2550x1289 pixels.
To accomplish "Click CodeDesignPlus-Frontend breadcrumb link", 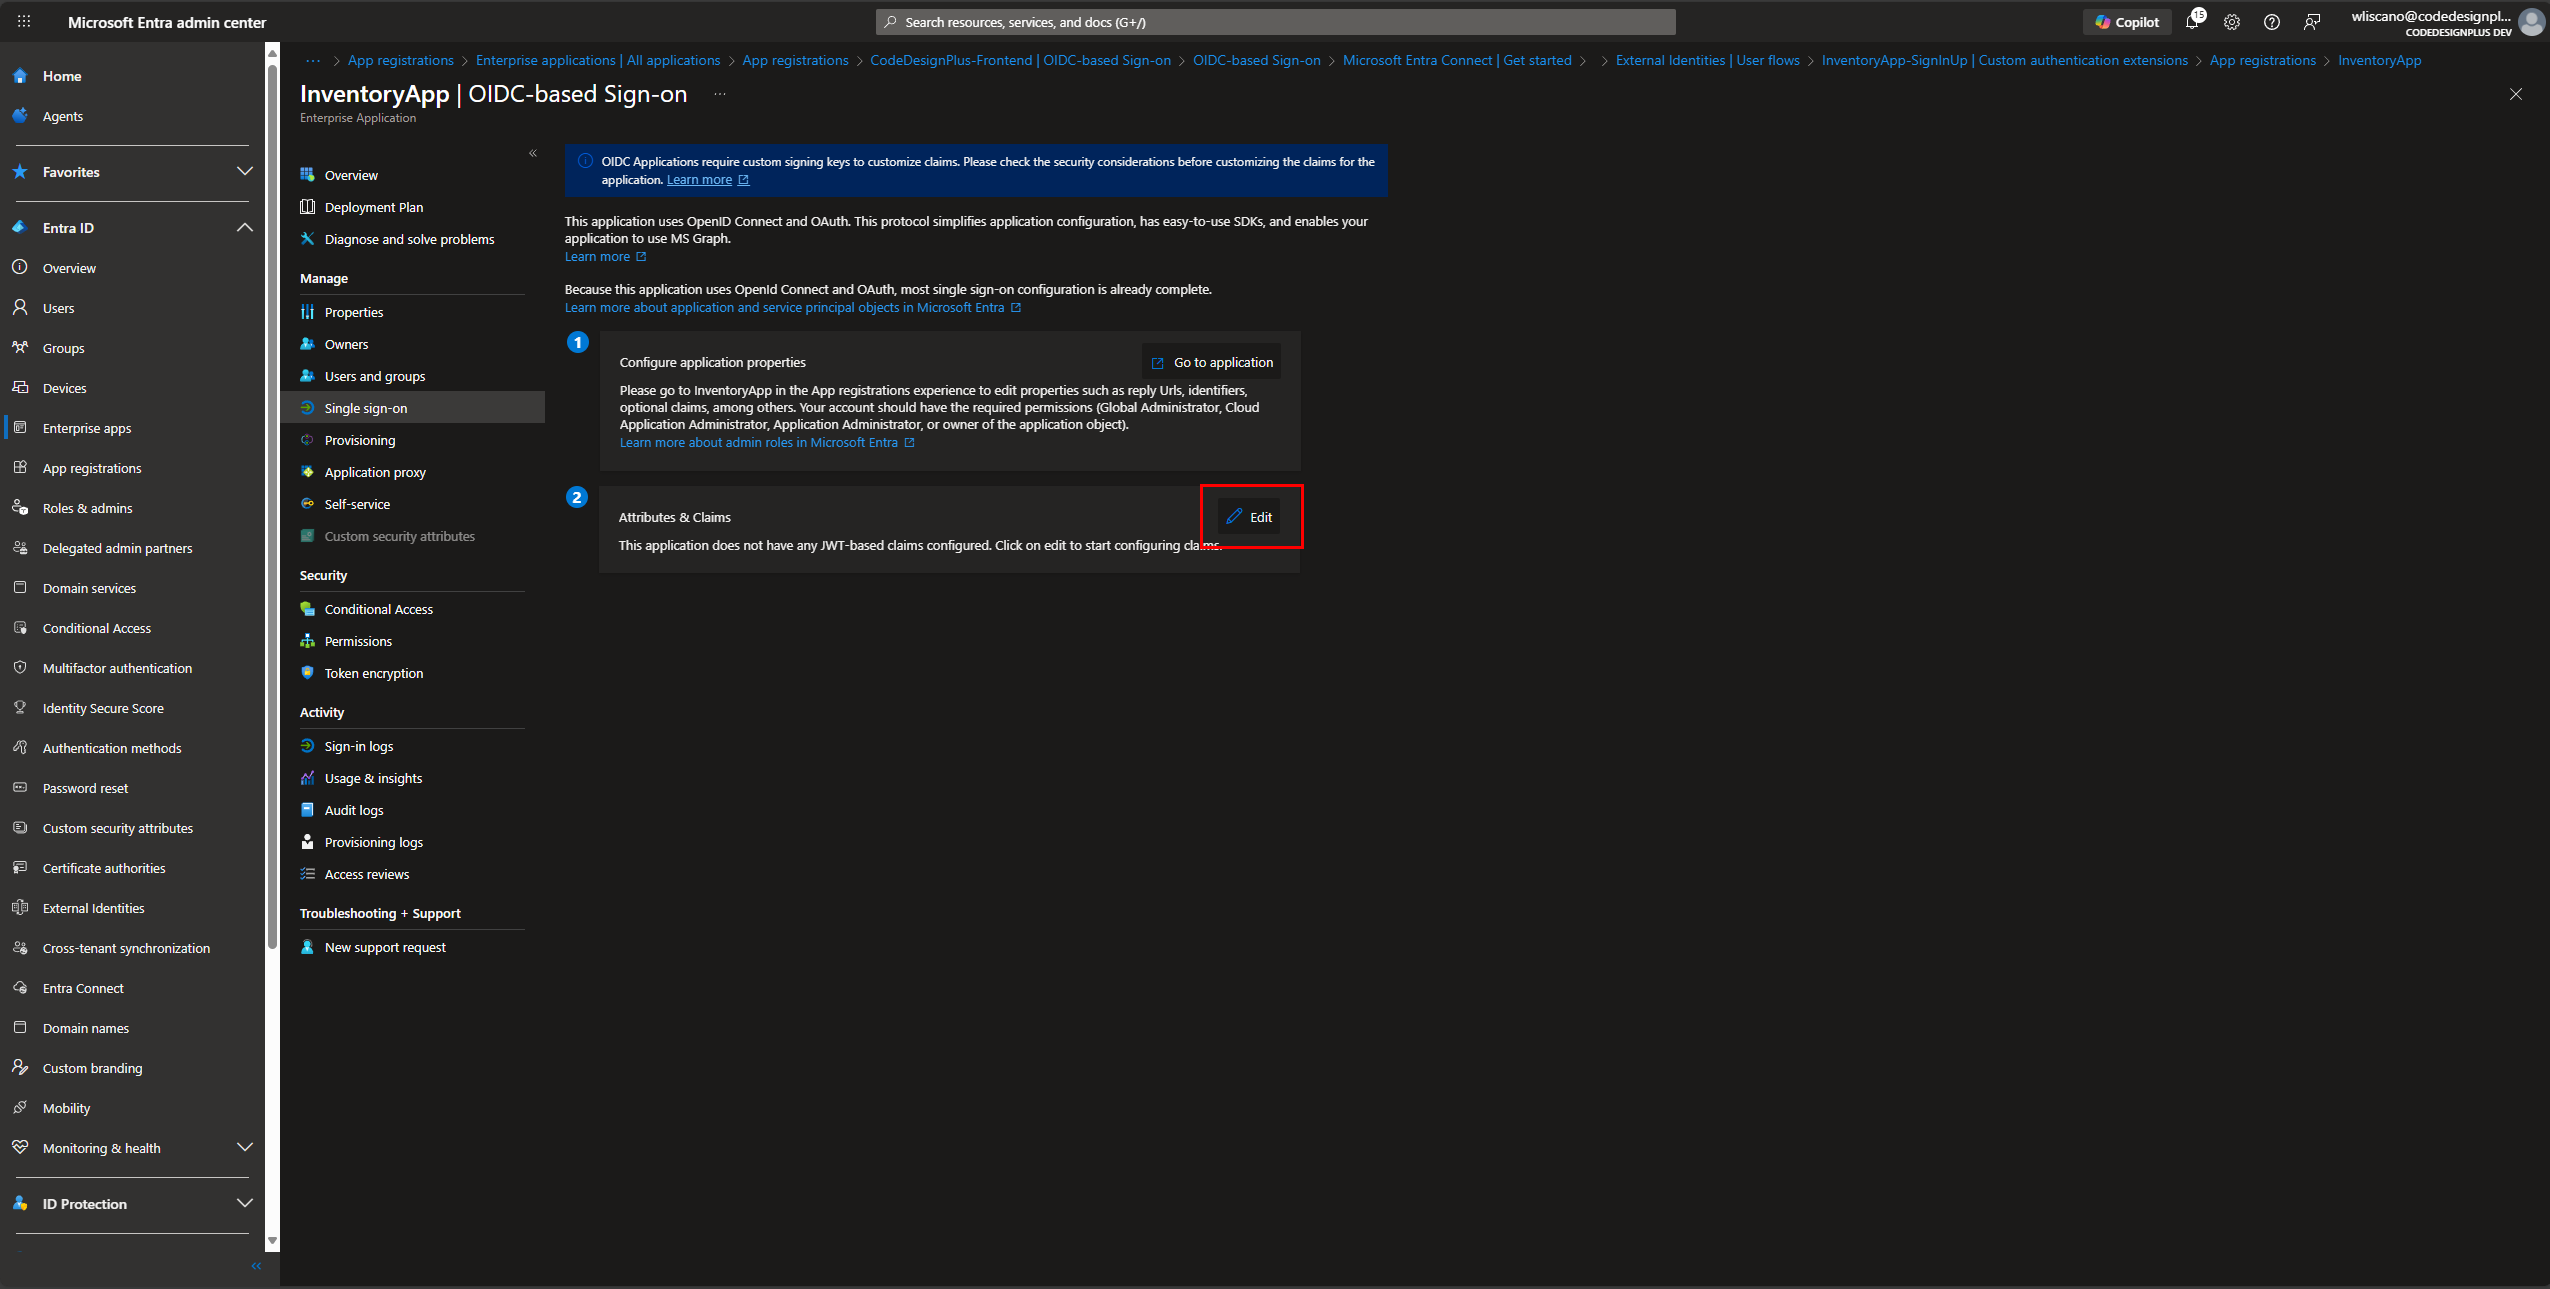I will 1020,60.
